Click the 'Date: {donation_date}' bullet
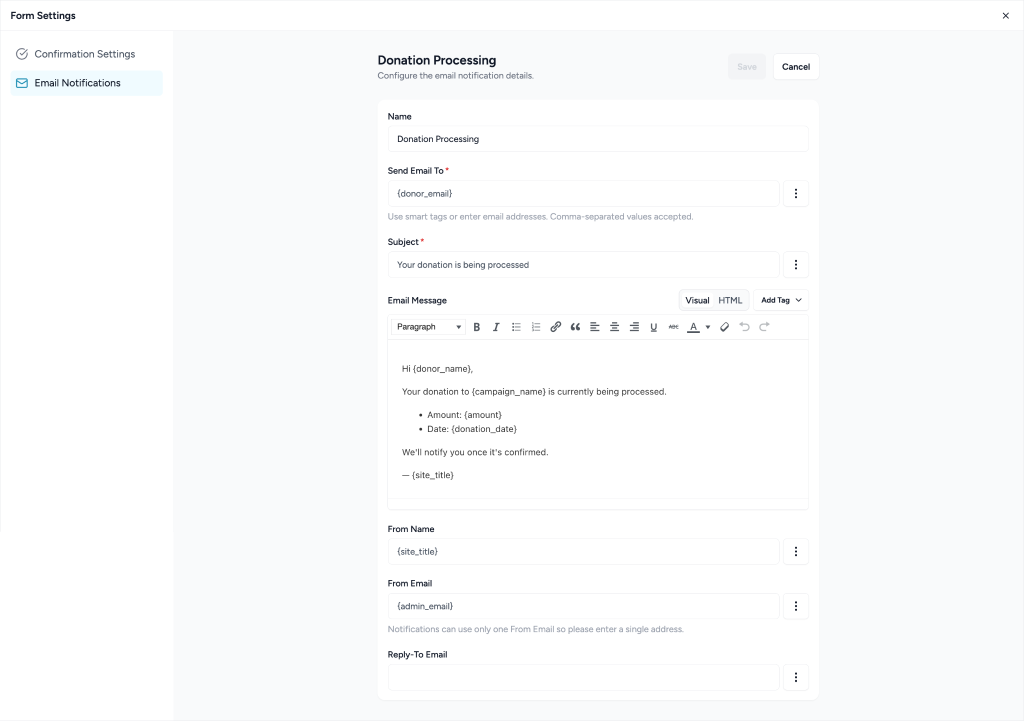Image resolution: width=1024 pixels, height=721 pixels. (472, 429)
